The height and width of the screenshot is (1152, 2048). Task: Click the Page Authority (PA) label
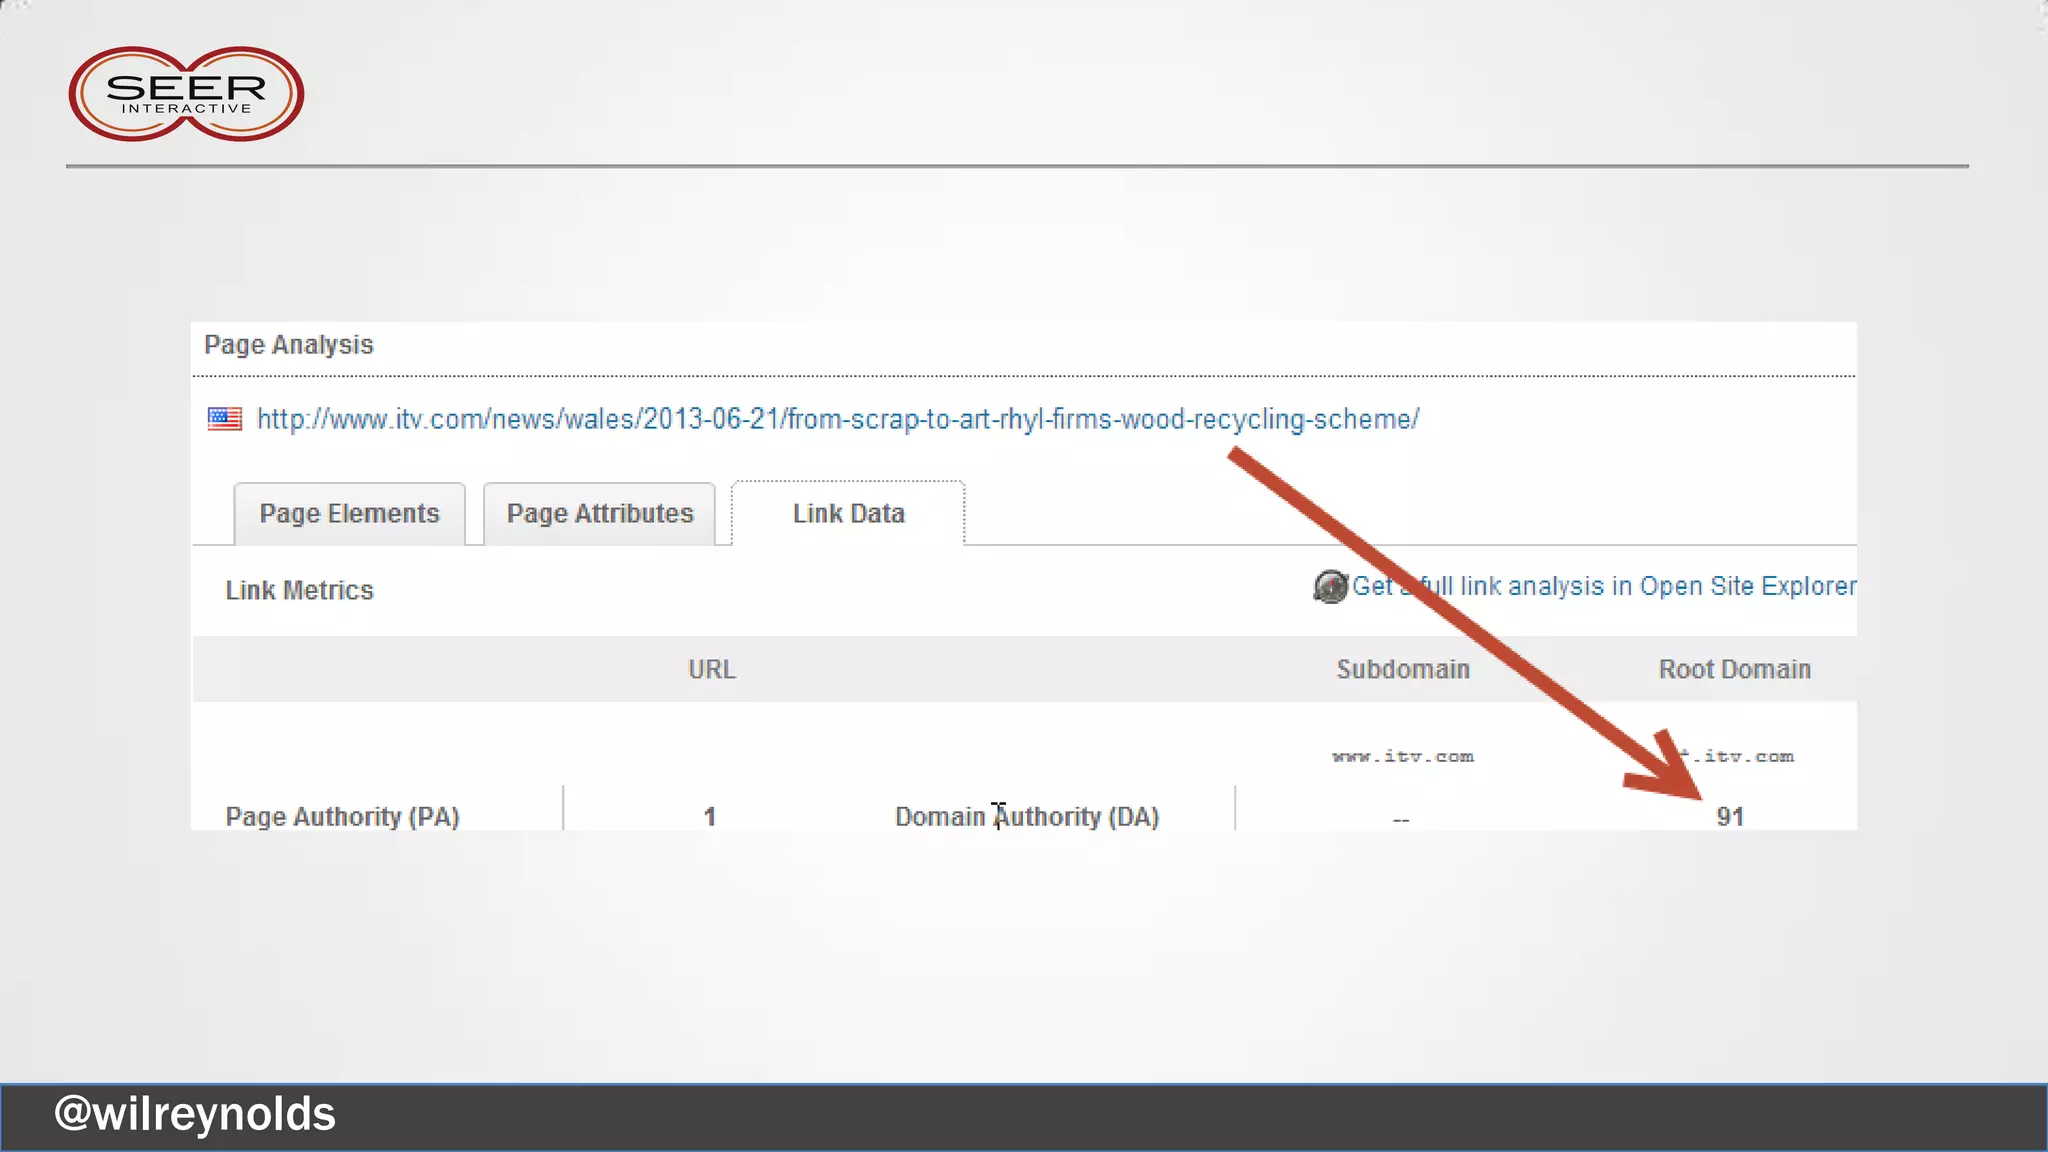point(342,817)
